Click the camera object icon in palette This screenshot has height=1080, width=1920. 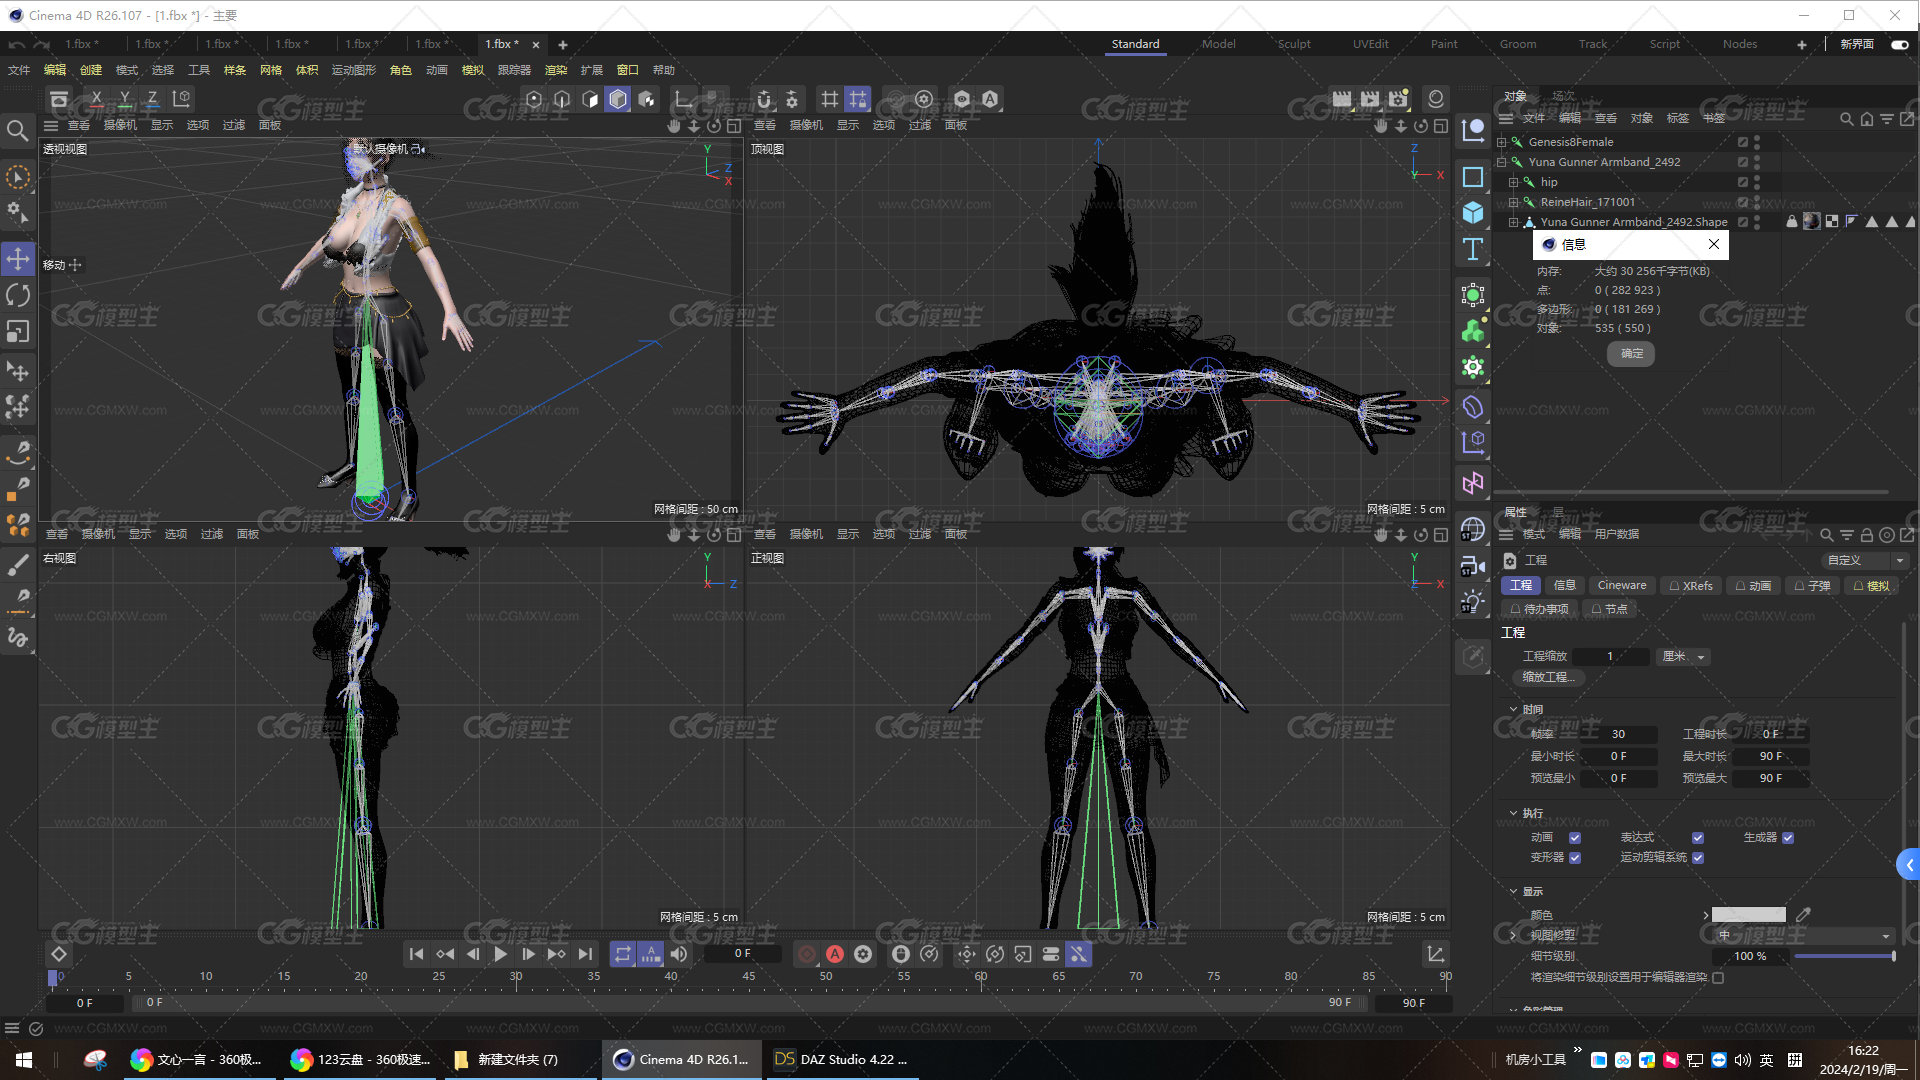click(x=1473, y=566)
